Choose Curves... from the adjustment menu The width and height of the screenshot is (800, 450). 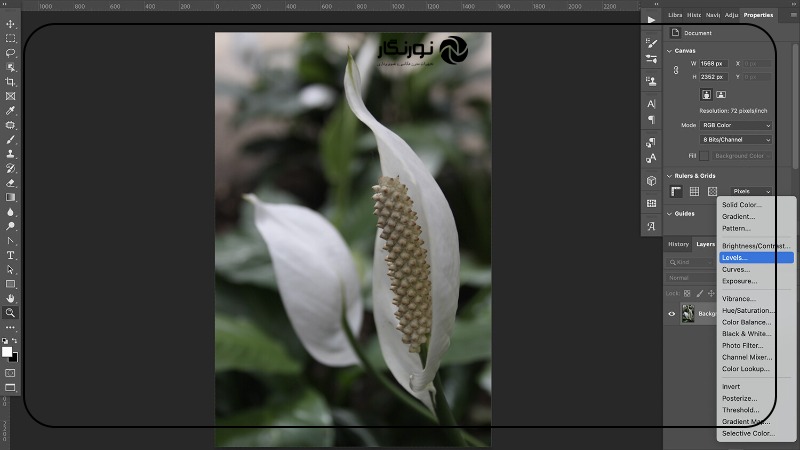pyautogui.click(x=735, y=270)
